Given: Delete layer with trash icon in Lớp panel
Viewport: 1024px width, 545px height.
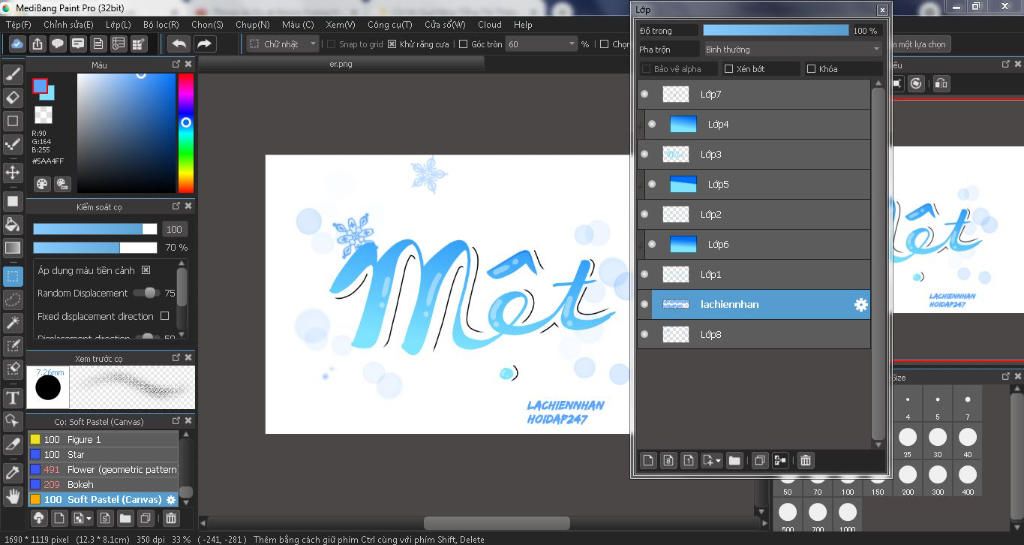Looking at the screenshot, I should pyautogui.click(x=805, y=461).
